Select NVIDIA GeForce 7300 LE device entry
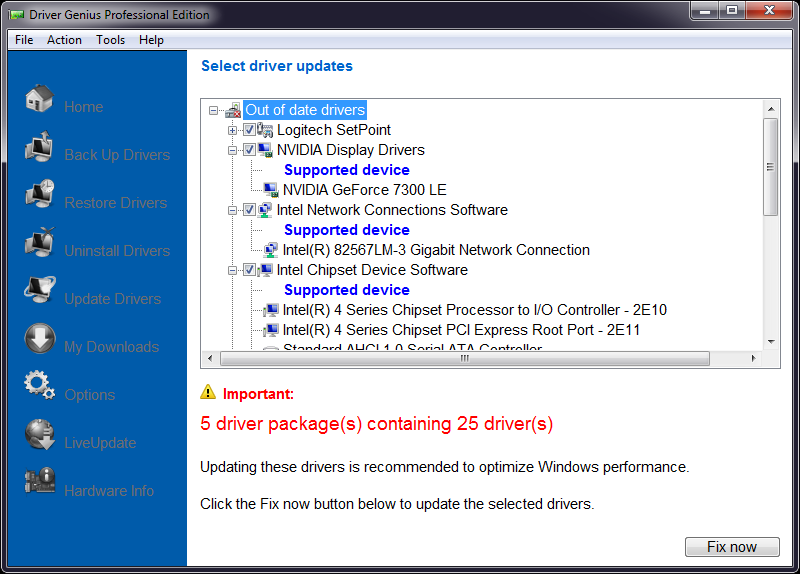This screenshot has width=800, height=574. point(364,190)
